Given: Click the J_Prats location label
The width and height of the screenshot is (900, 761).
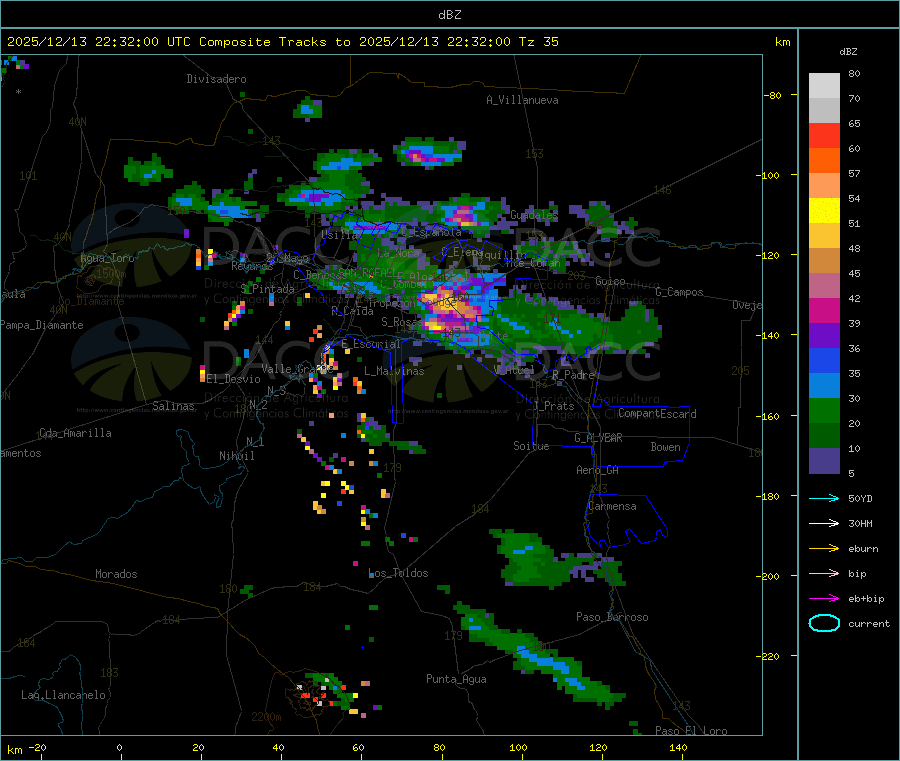Looking at the screenshot, I should pos(554,406).
